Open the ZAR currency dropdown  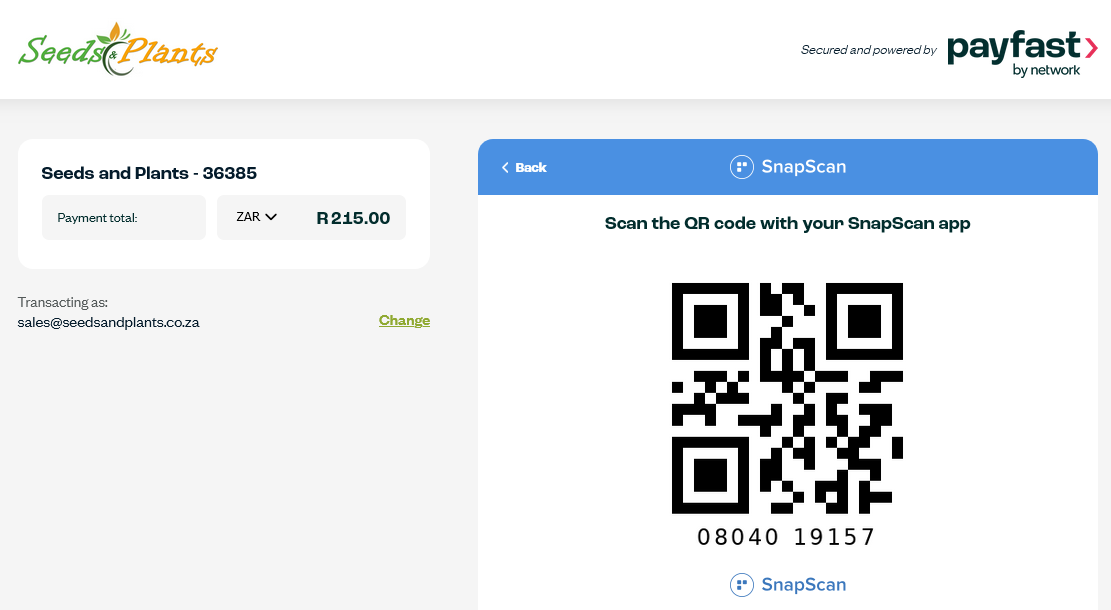pos(256,217)
